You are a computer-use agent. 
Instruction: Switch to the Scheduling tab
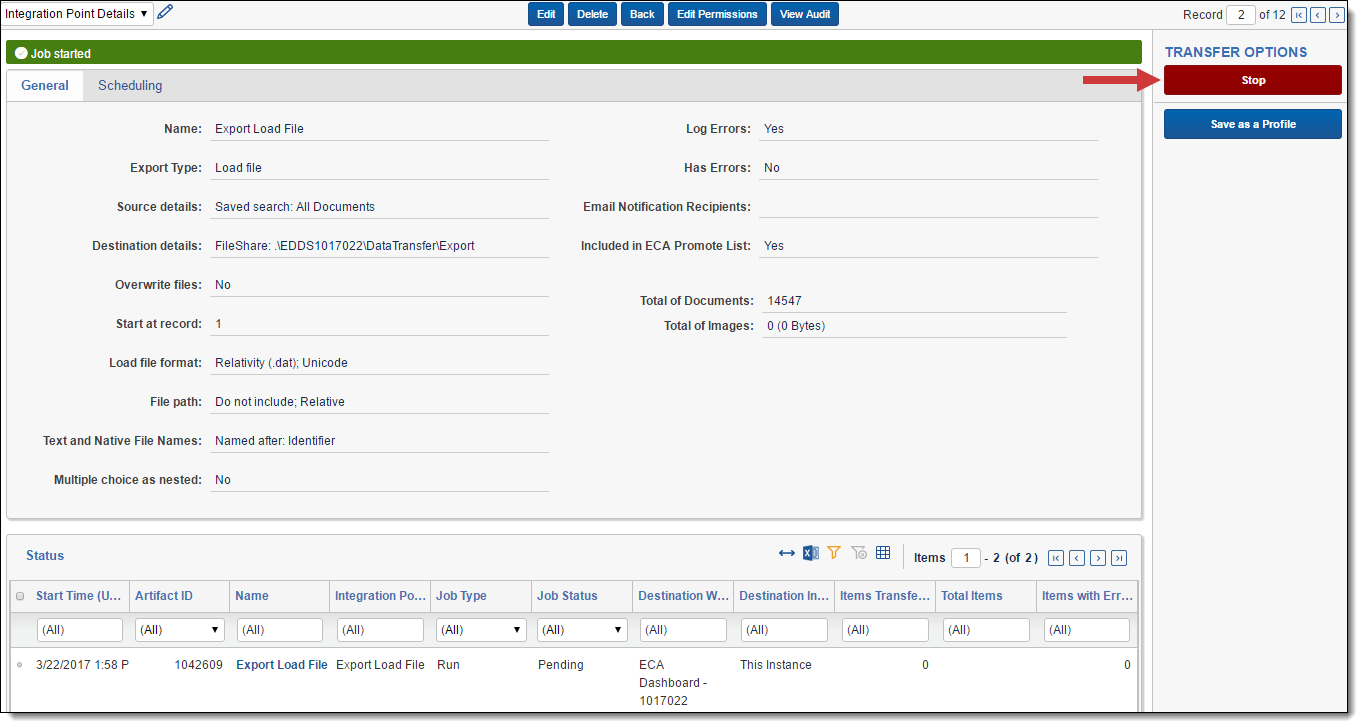[x=130, y=86]
